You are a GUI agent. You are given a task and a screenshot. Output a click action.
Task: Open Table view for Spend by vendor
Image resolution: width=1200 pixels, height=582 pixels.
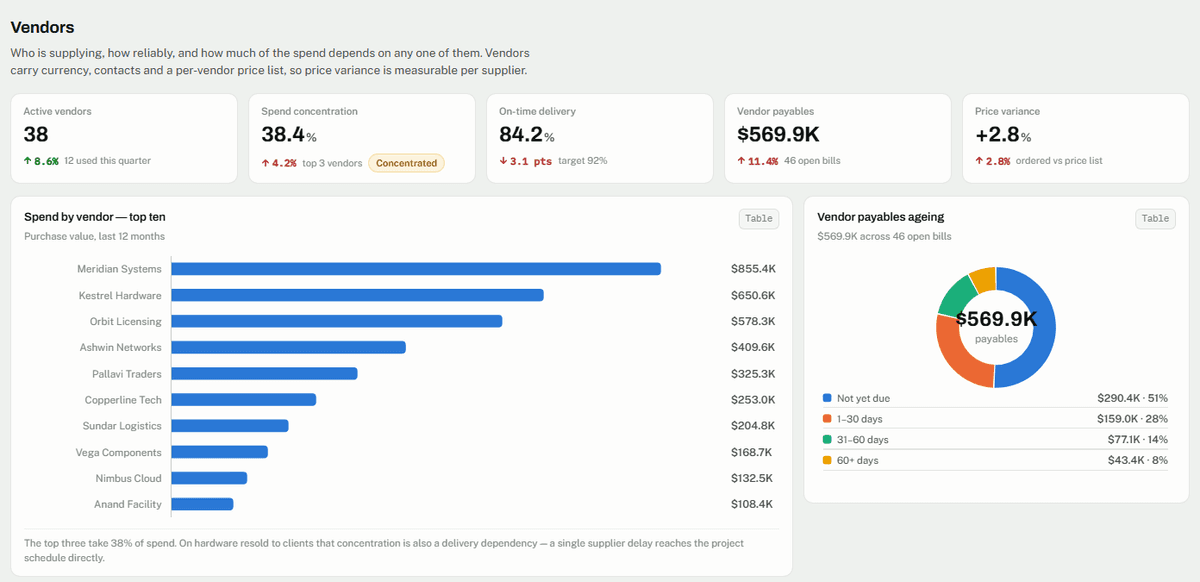point(759,218)
